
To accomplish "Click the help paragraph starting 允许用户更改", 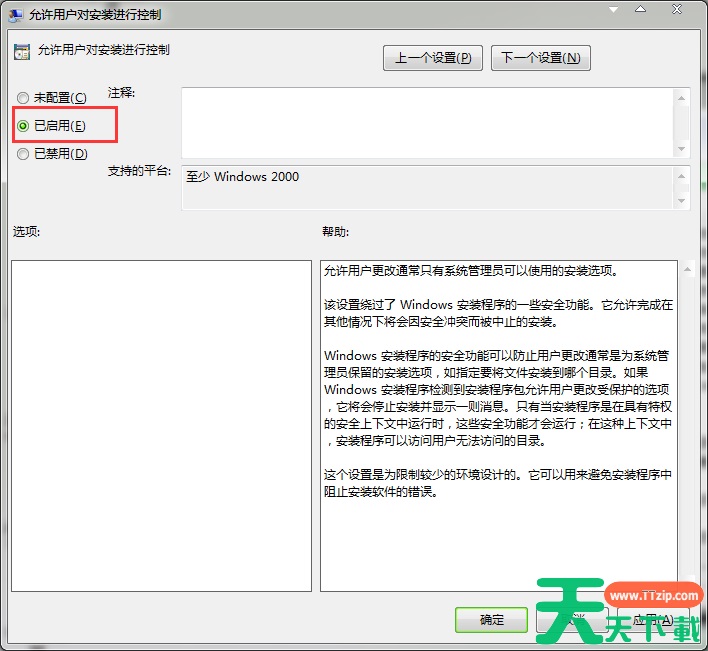I will point(470,270).
